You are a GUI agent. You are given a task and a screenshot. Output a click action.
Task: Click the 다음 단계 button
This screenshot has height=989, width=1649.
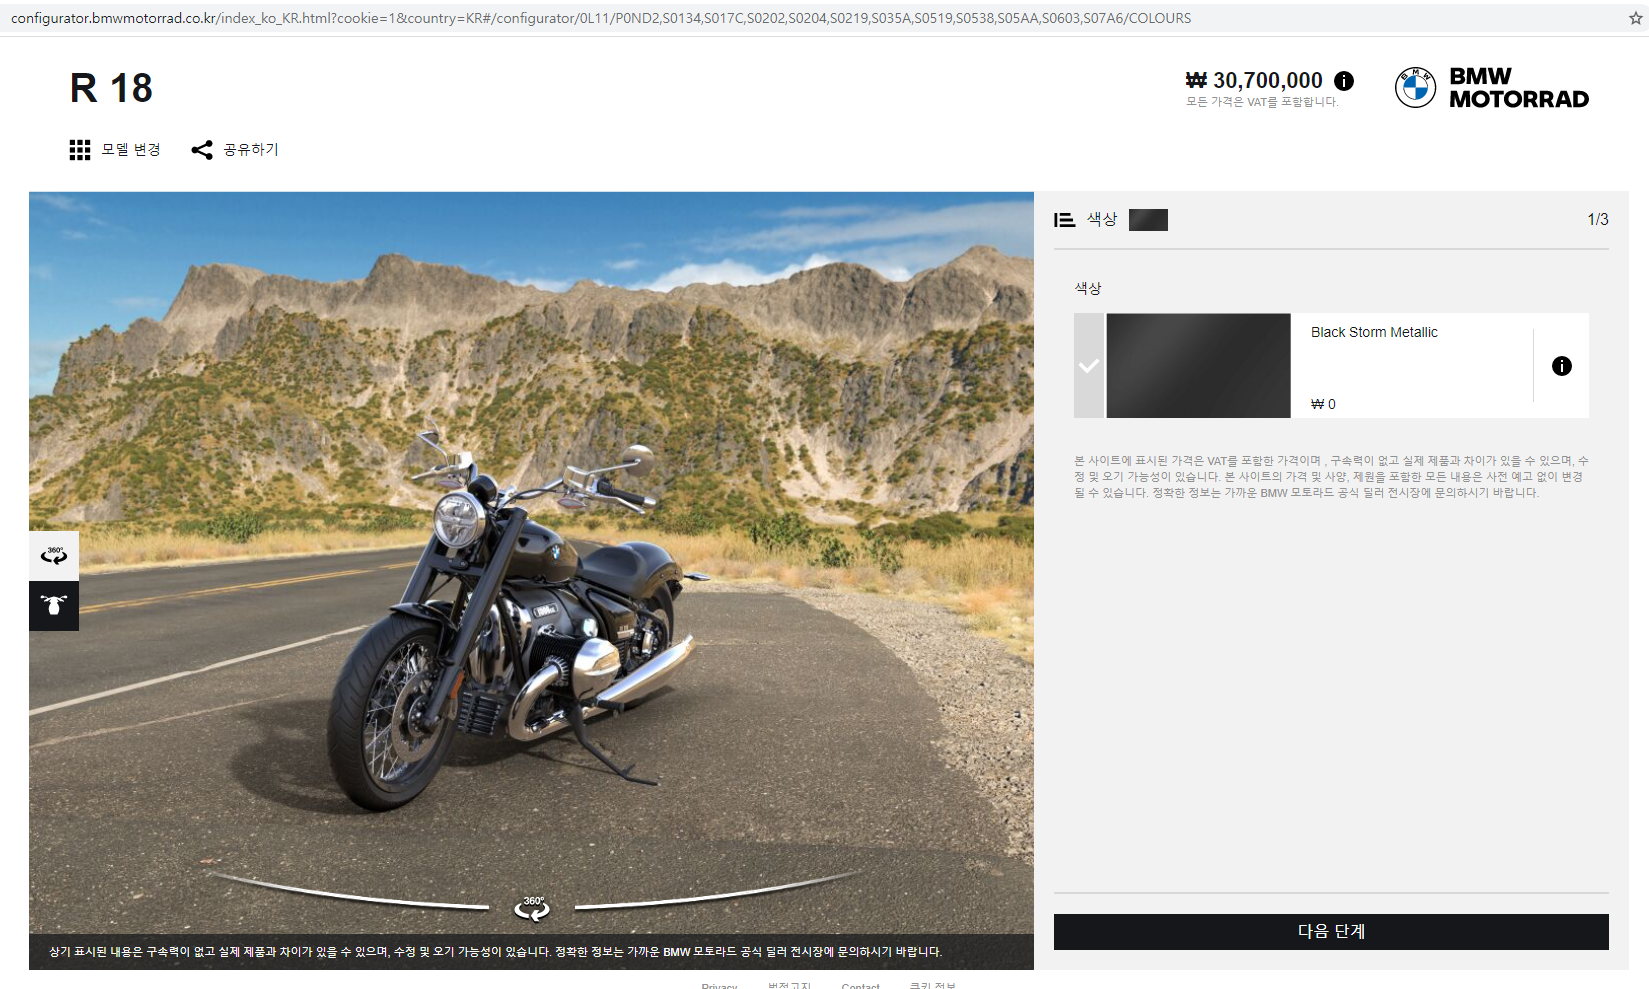tap(1331, 932)
